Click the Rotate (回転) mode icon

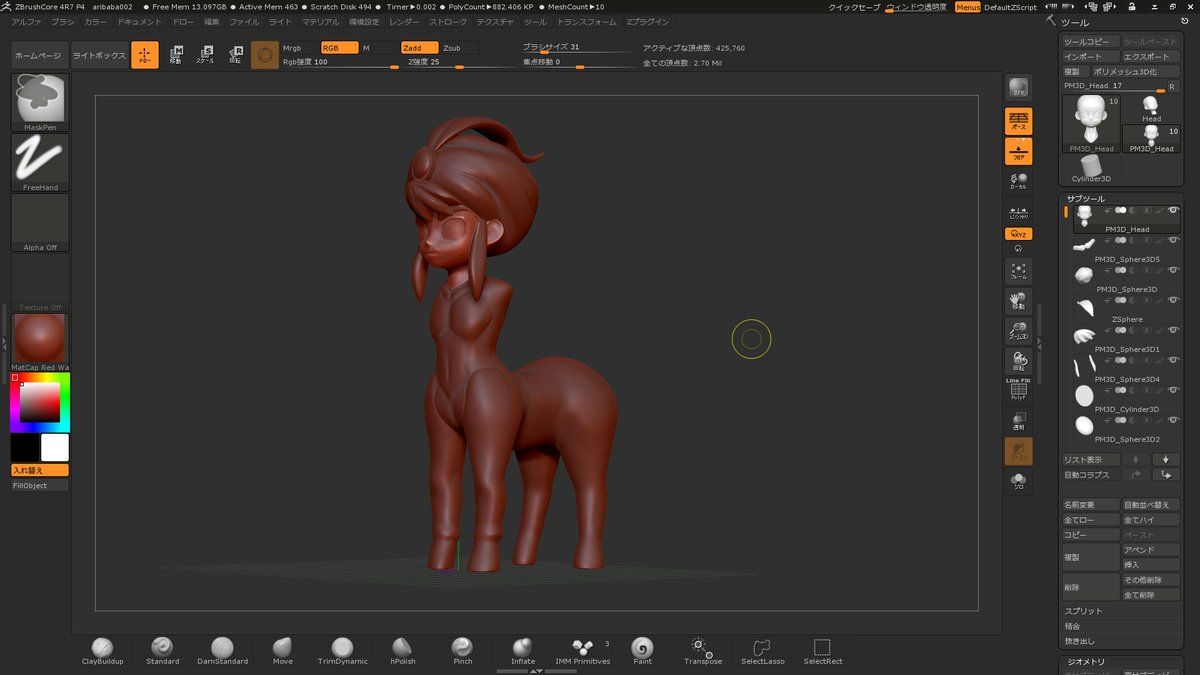pos(236,55)
